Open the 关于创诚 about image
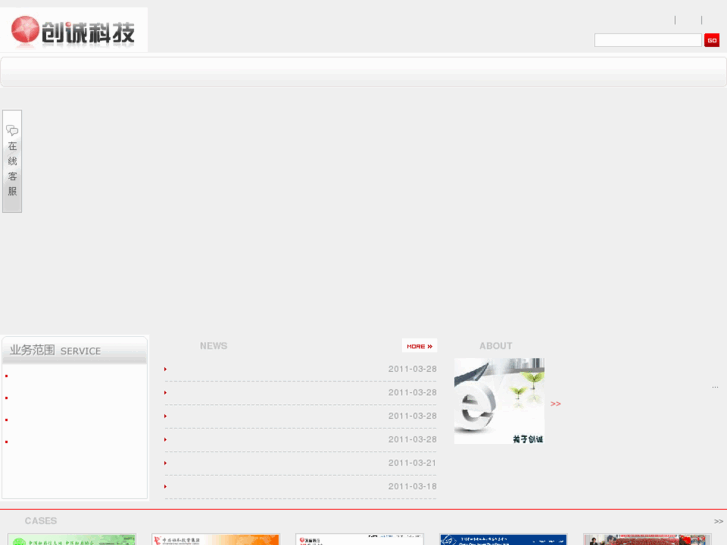This screenshot has width=727, height=545. [499, 401]
